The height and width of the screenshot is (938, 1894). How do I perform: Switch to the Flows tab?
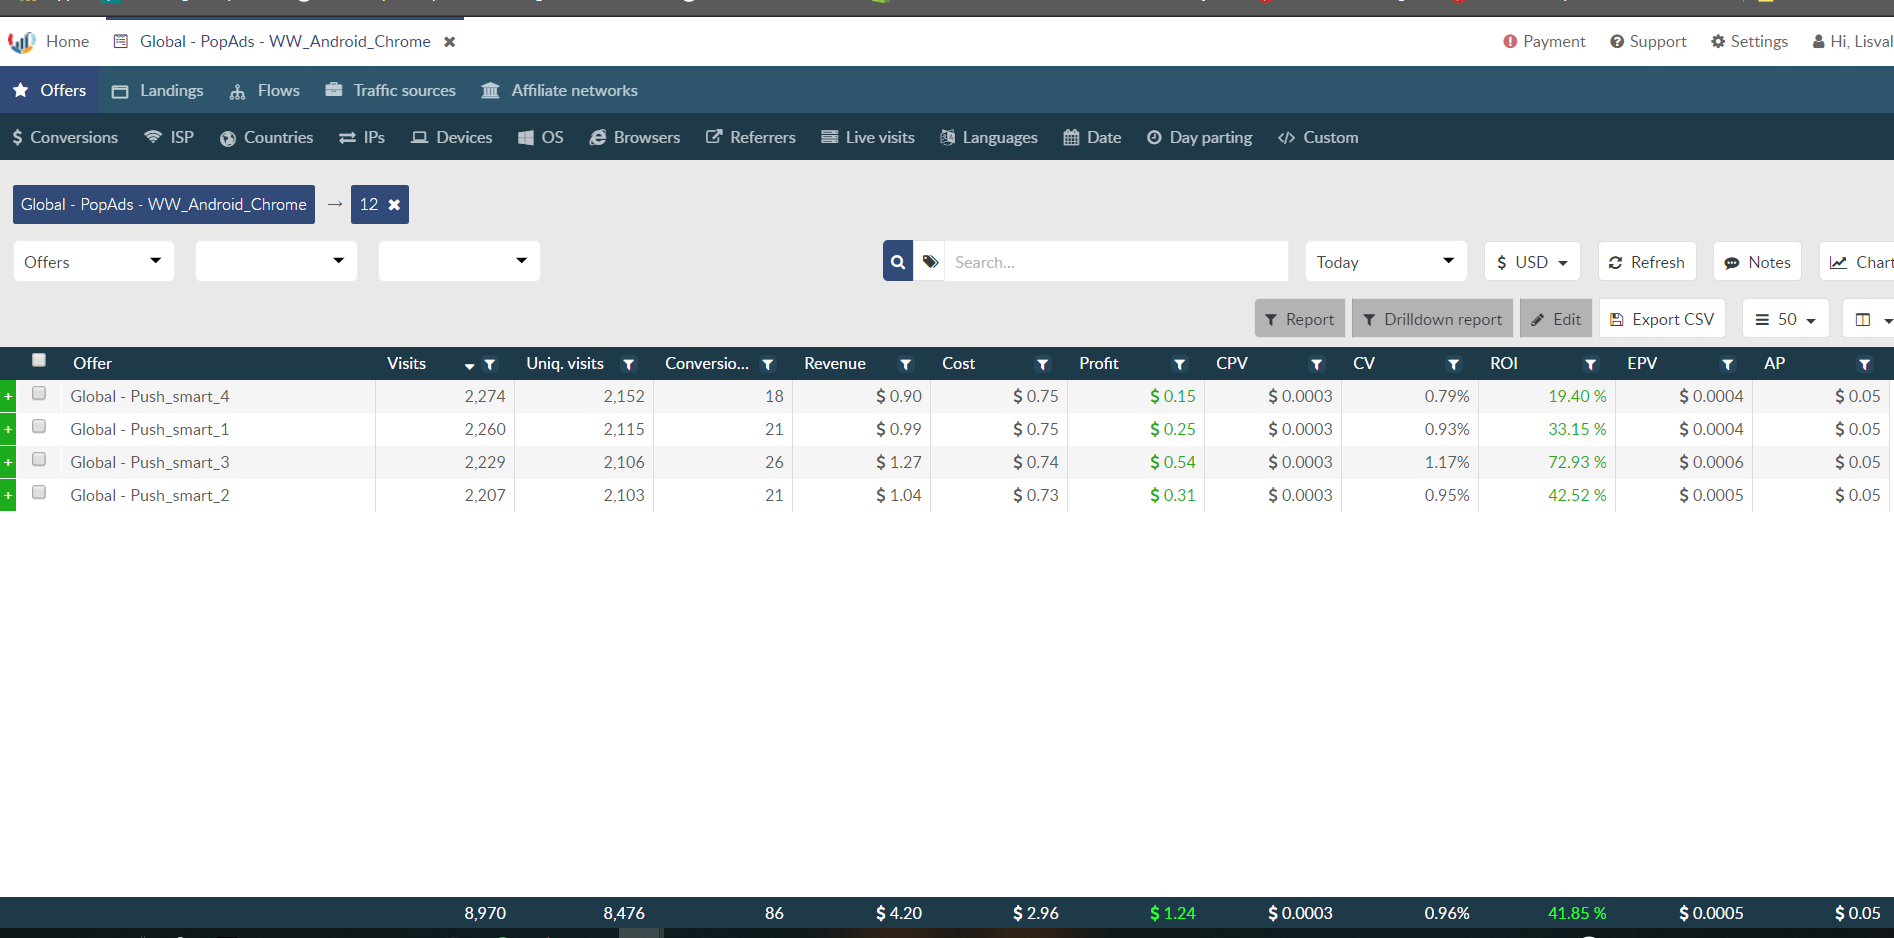coord(265,91)
